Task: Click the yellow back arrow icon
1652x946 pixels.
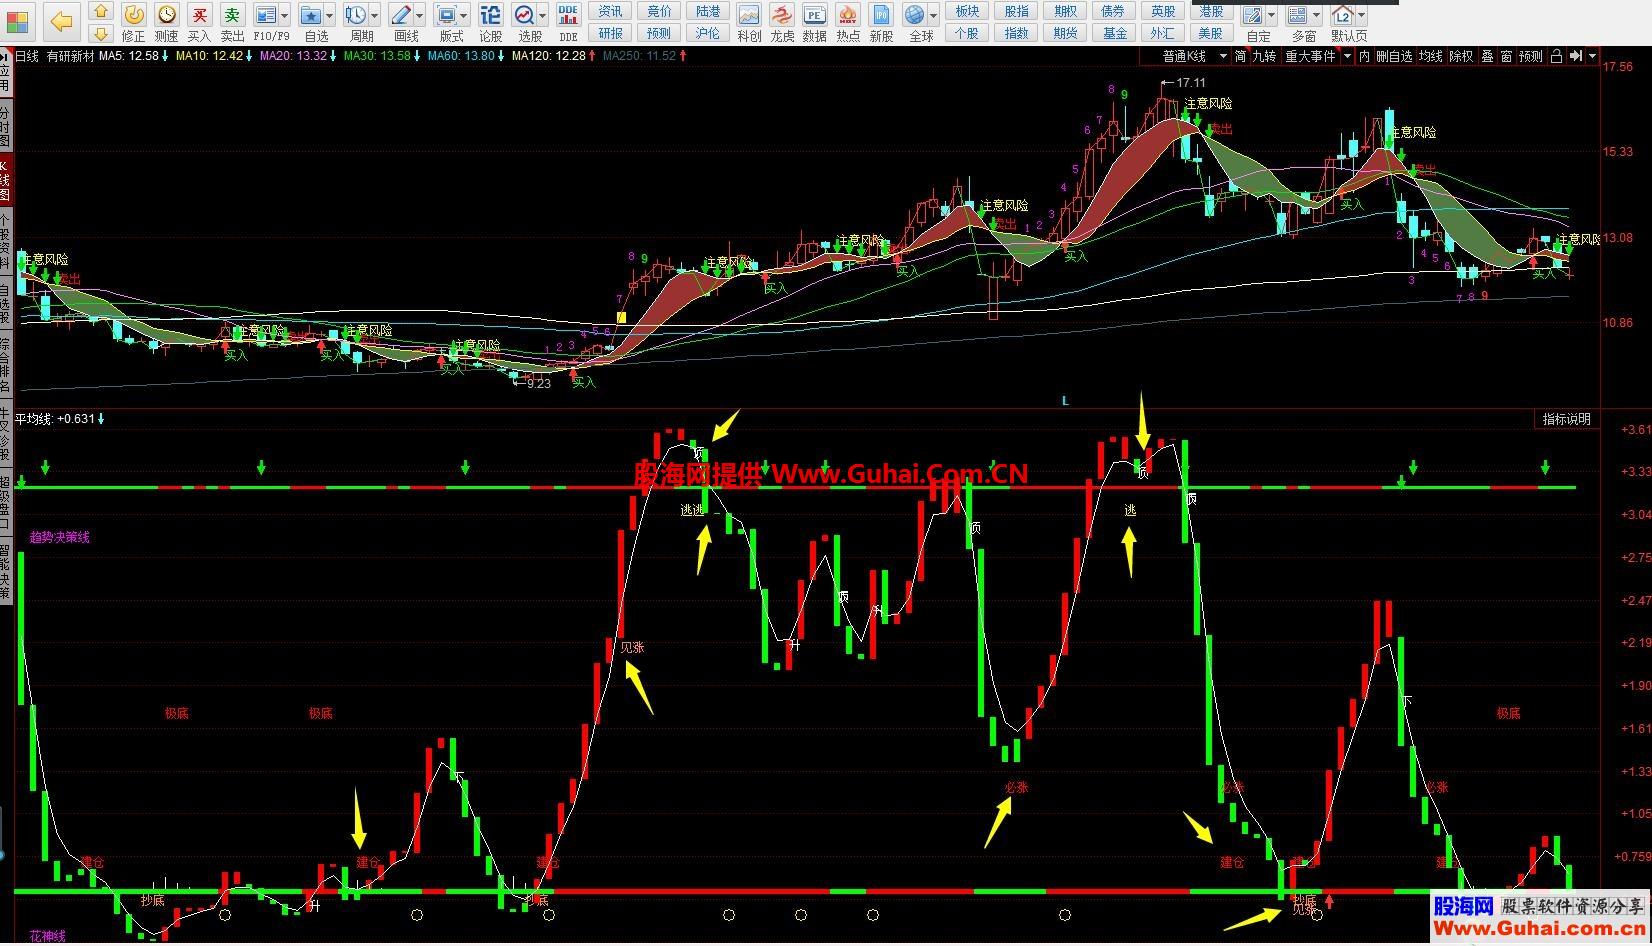Action: click(62, 20)
